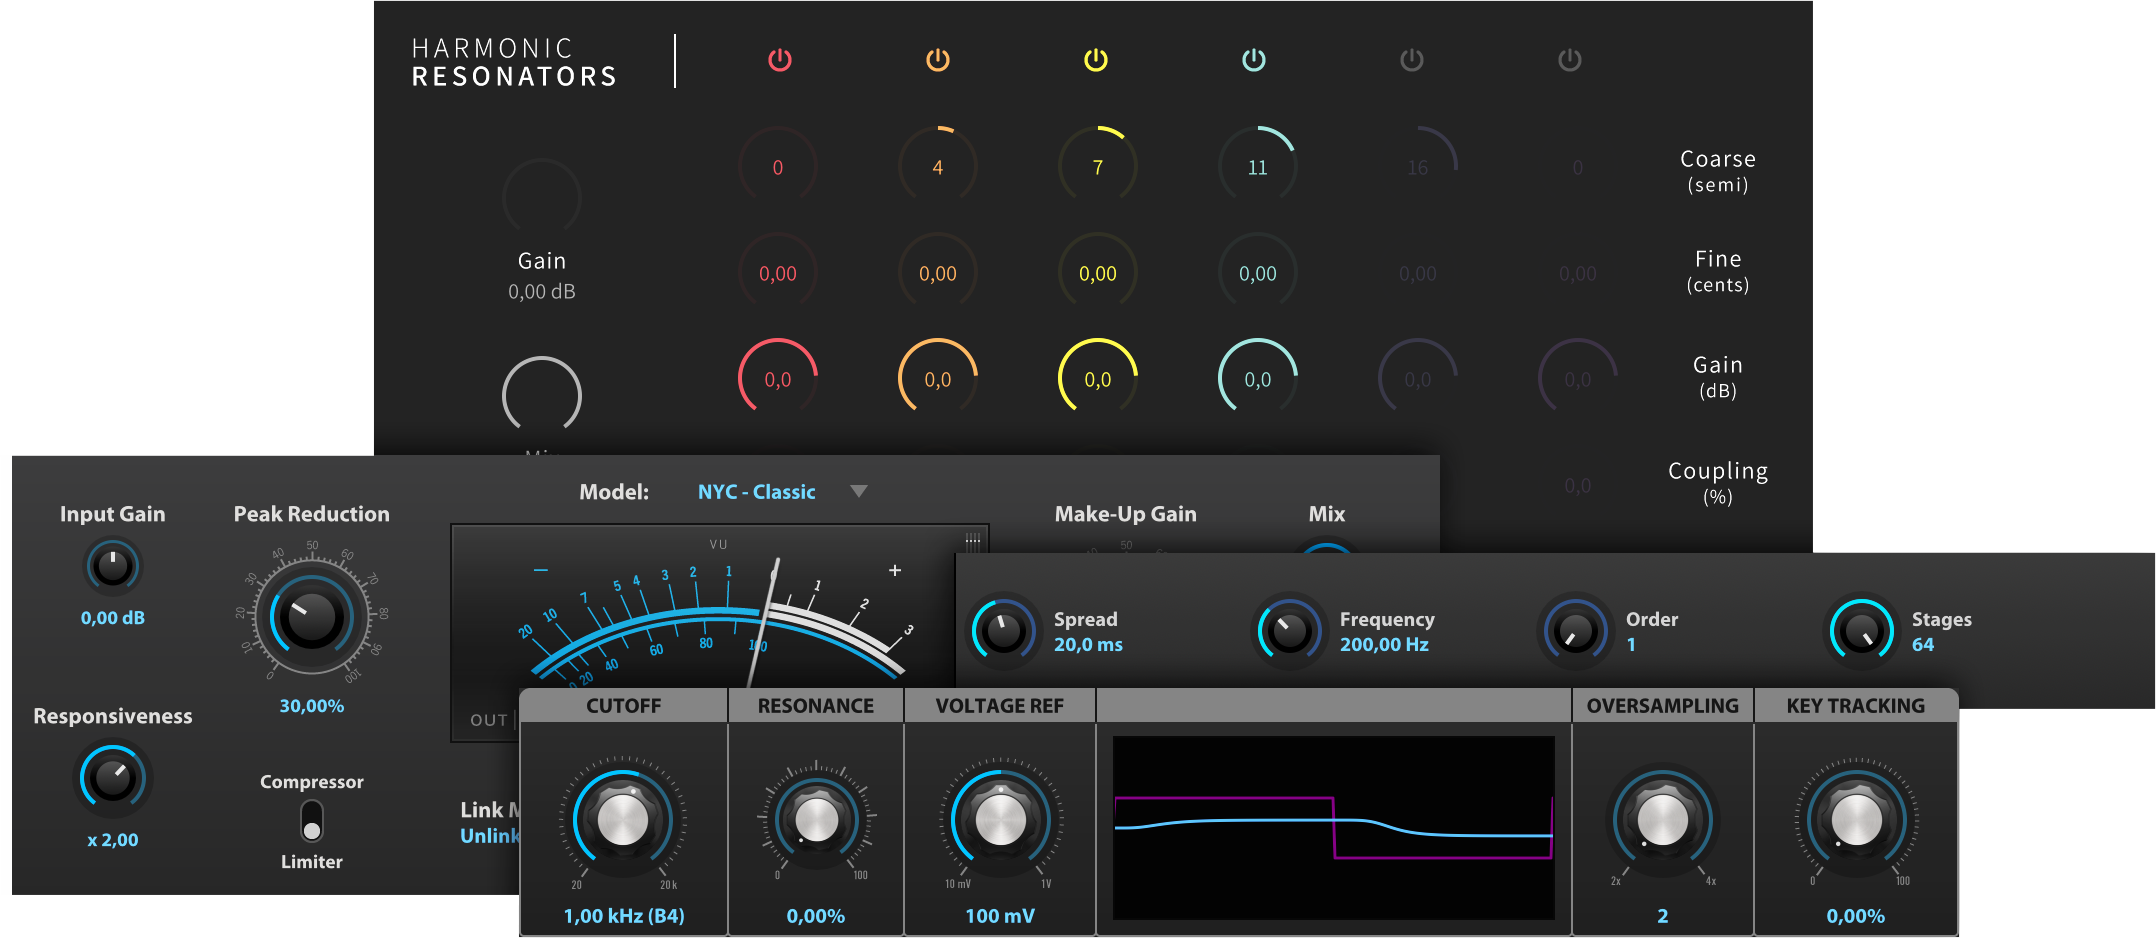Click the Input Gain knob
Image resolution: width=2156 pixels, height=938 pixels.
pos(113,567)
